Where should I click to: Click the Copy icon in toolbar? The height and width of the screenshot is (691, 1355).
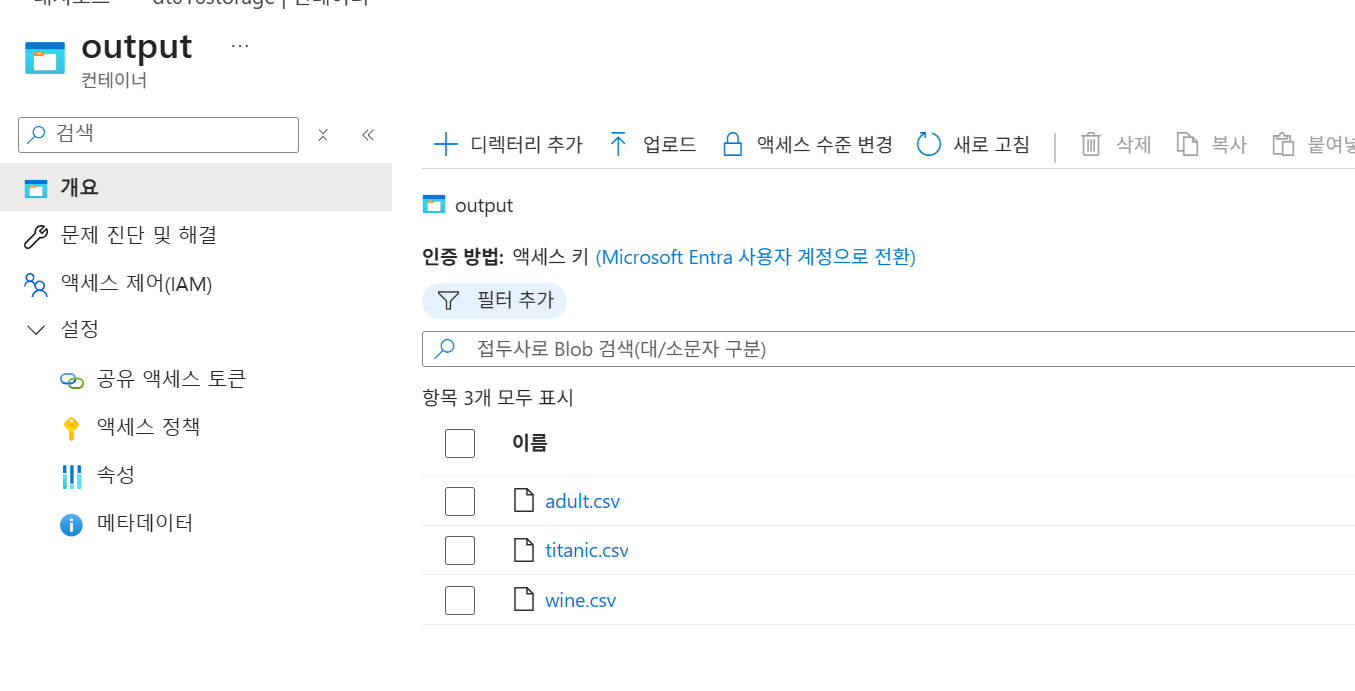click(1187, 145)
